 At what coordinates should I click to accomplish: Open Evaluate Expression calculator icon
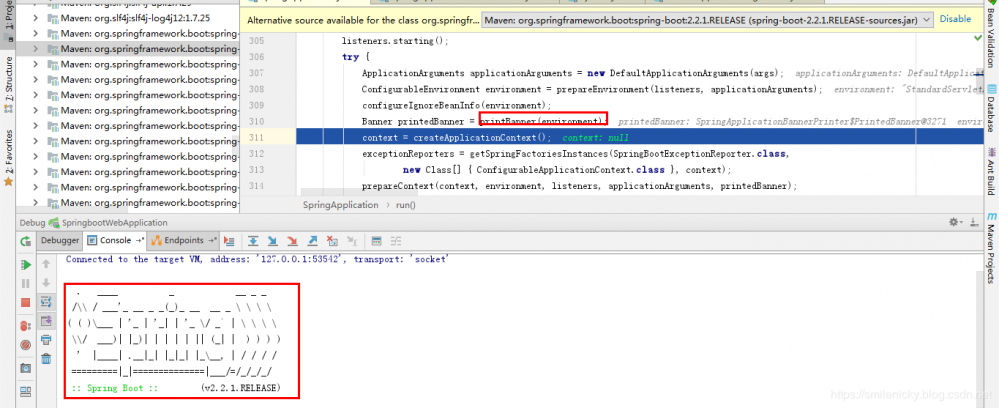(x=377, y=241)
